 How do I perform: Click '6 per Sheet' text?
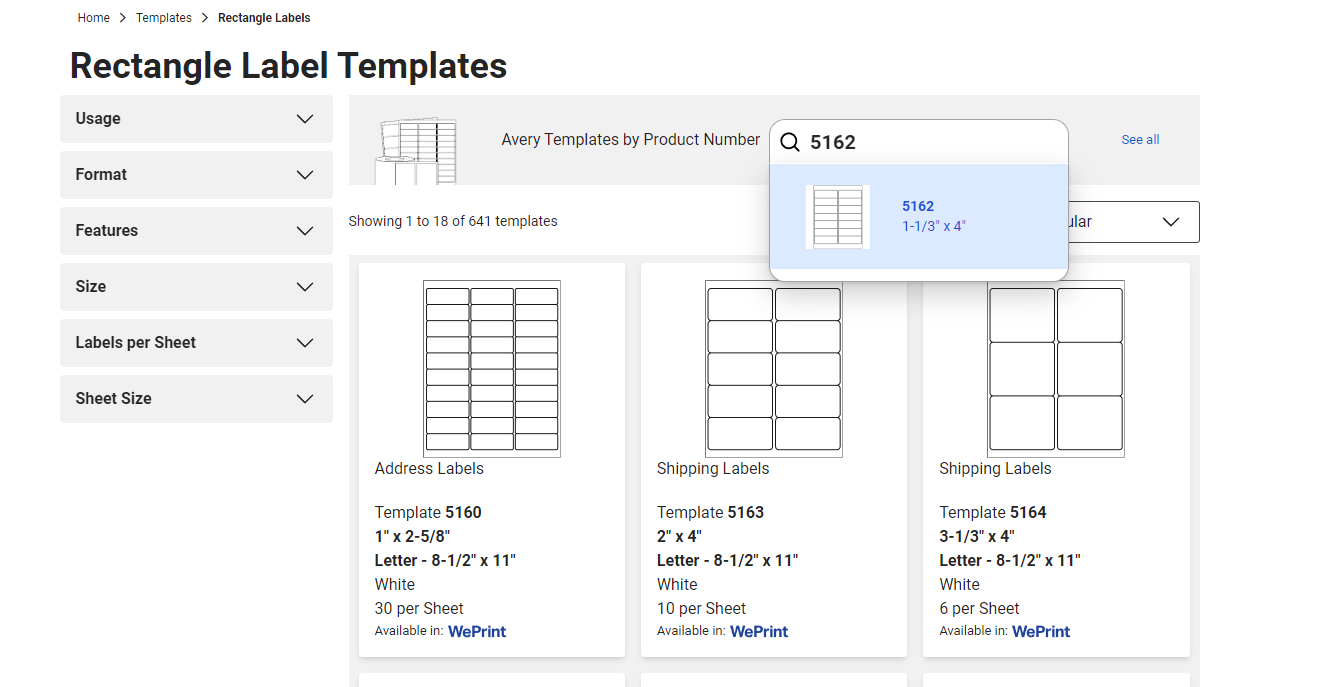point(979,609)
